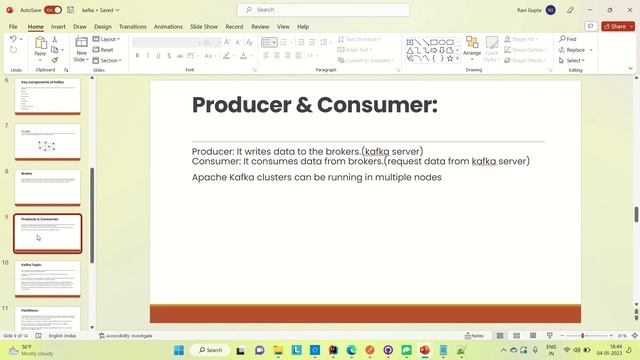Switch to the Transitions tab
640x360 pixels.
tap(133, 27)
